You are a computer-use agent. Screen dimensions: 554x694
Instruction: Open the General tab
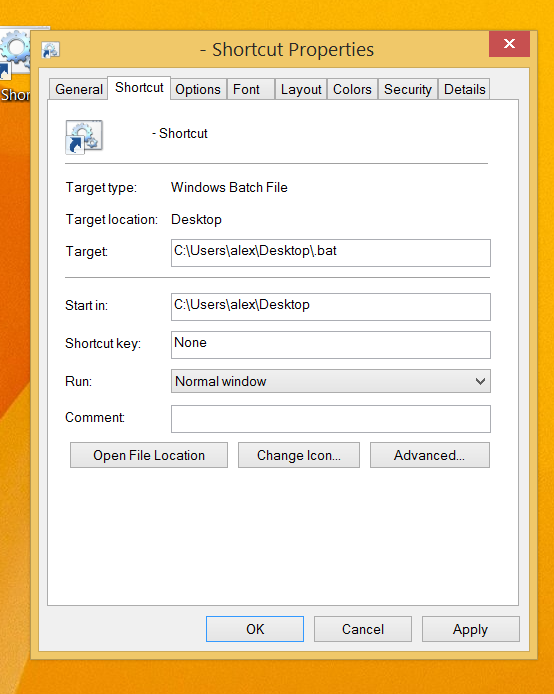[x=78, y=89]
